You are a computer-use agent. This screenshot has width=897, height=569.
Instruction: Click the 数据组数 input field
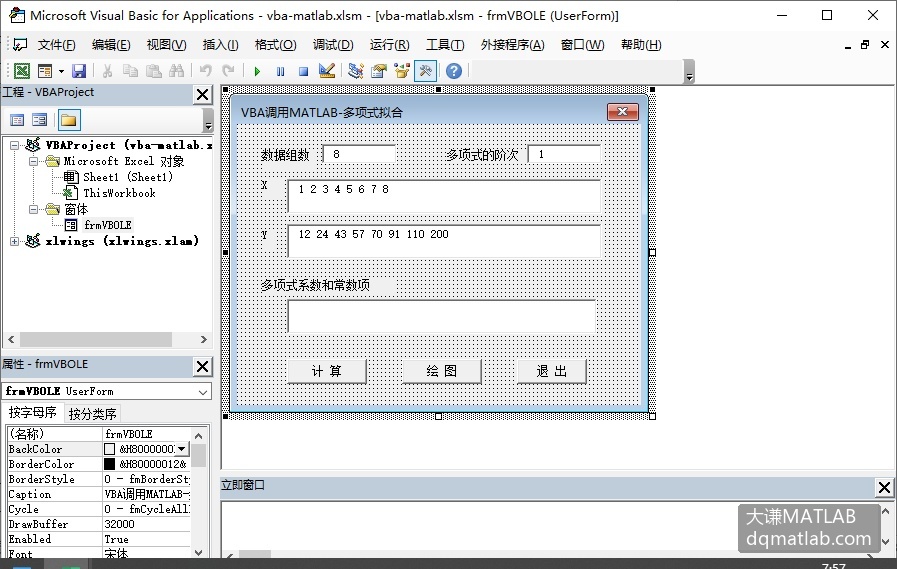pos(359,154)
